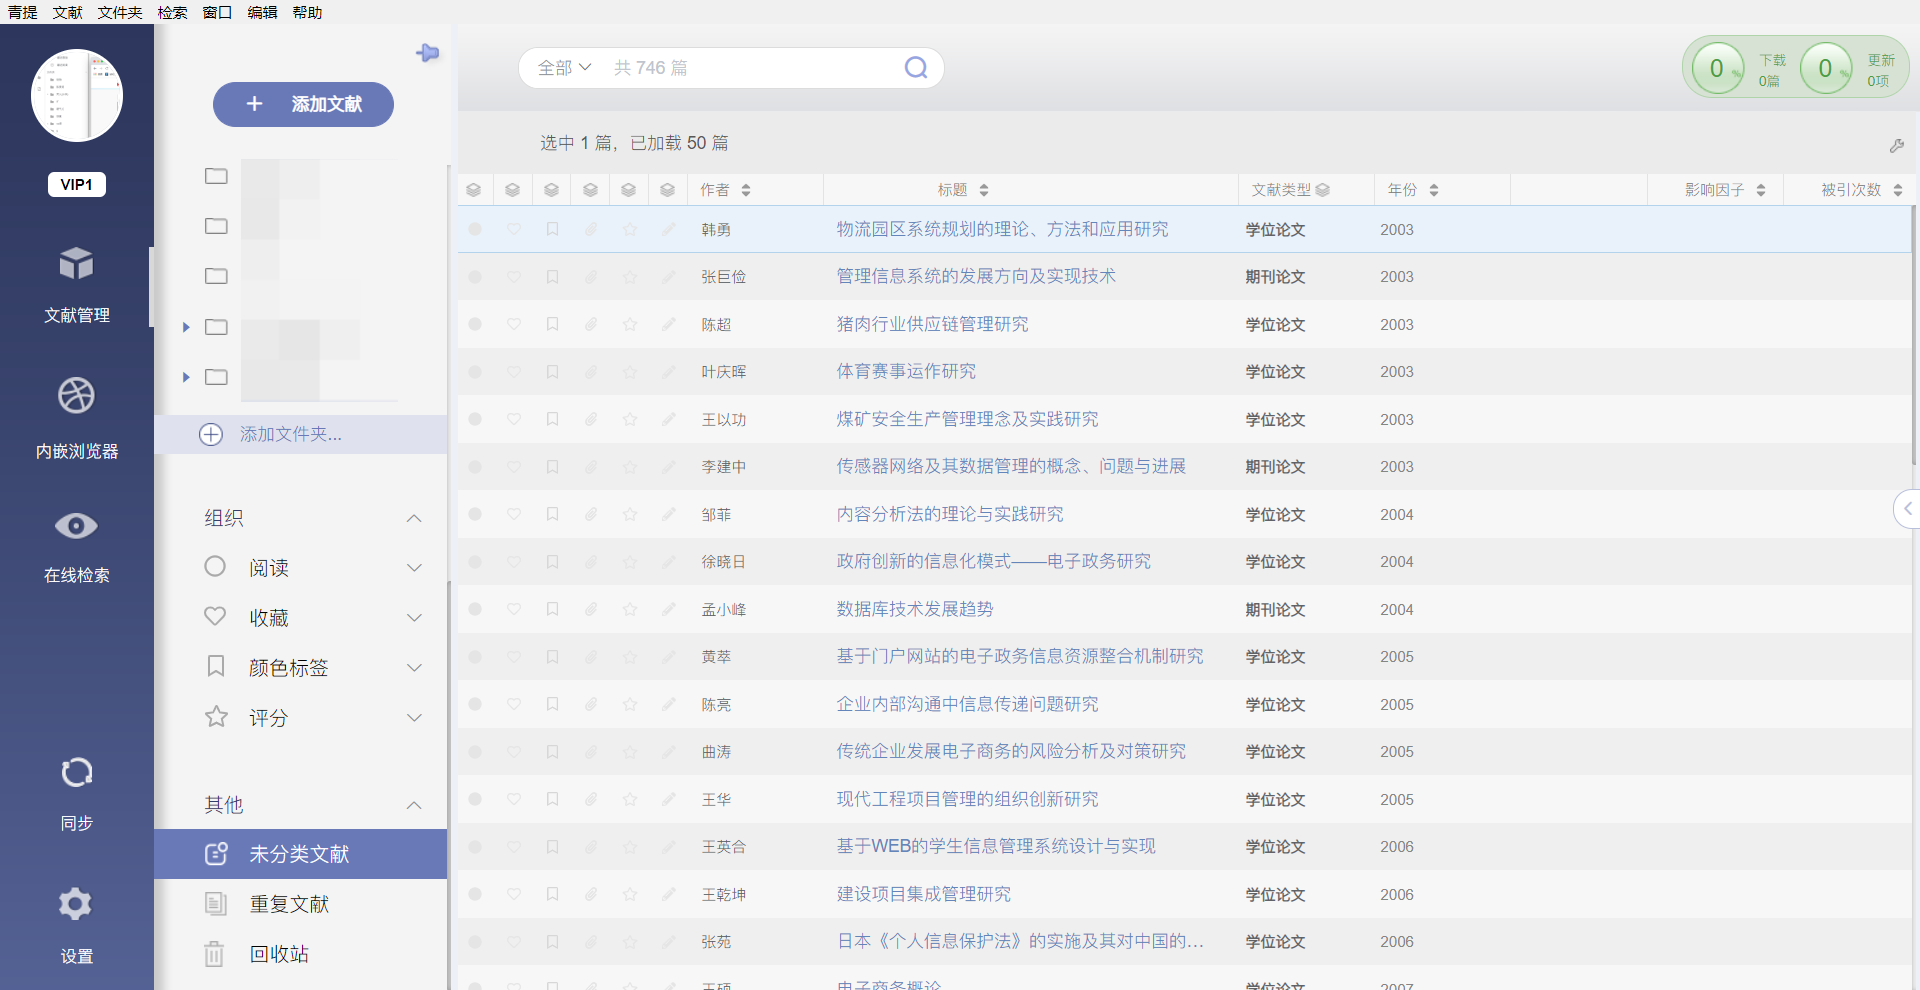
Task: Open title 猪肉行业供应链管理研究
Action: coord(932,324)
